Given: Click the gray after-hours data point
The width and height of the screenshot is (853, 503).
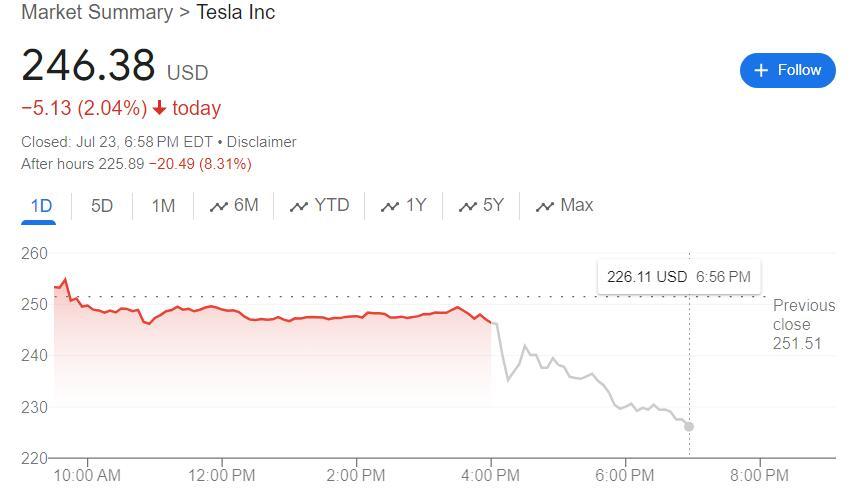Looking at the screenshot, I should 689,427.
